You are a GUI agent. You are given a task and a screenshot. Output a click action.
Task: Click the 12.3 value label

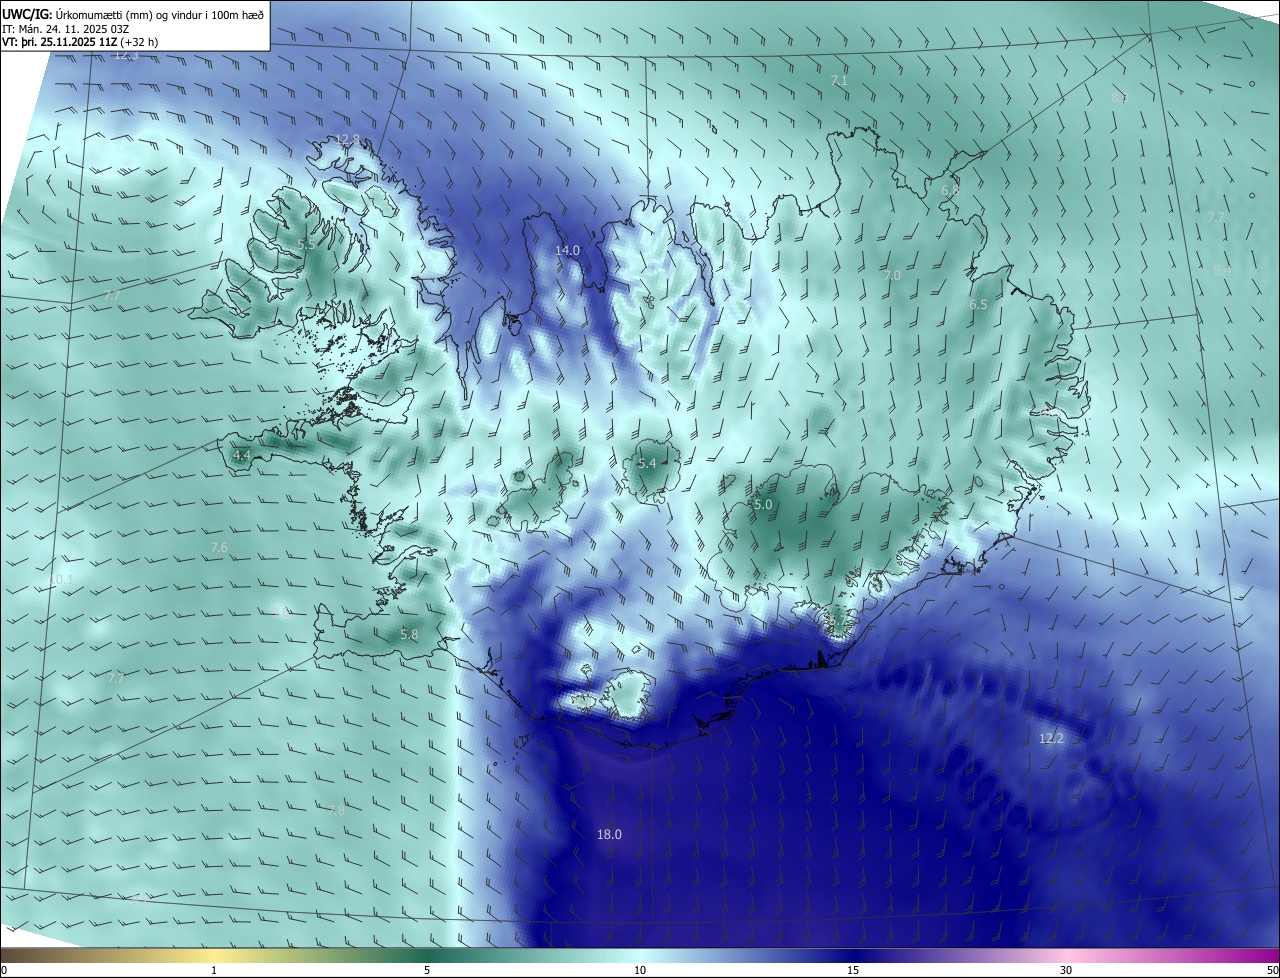click(x=126, y=55)
